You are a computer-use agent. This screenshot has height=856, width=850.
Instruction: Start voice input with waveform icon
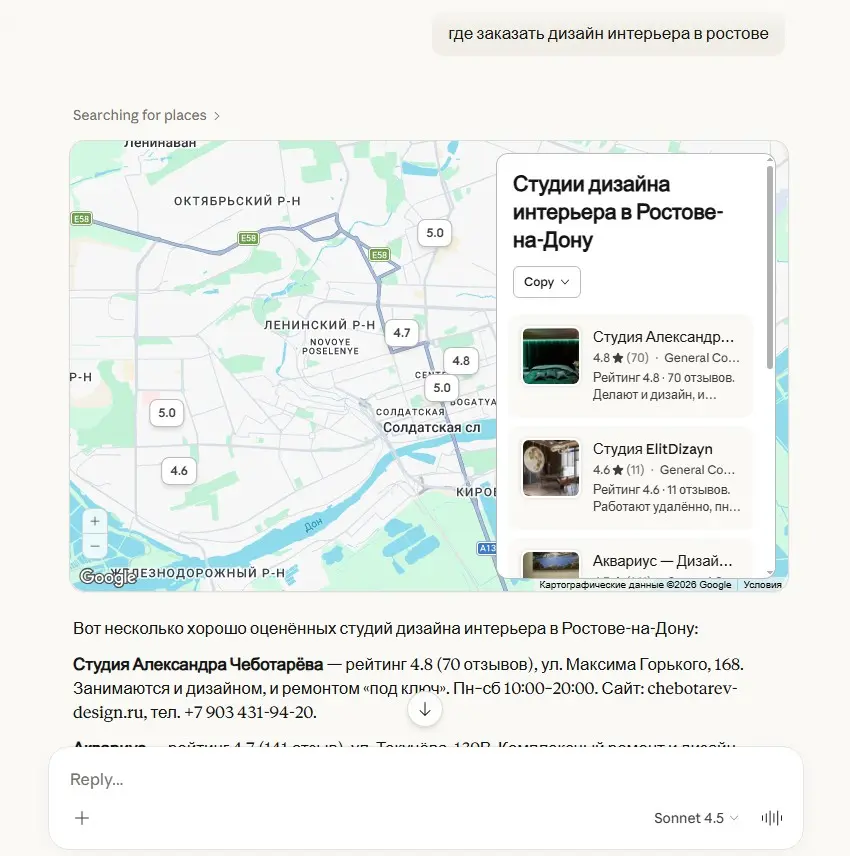click(772, 818)
